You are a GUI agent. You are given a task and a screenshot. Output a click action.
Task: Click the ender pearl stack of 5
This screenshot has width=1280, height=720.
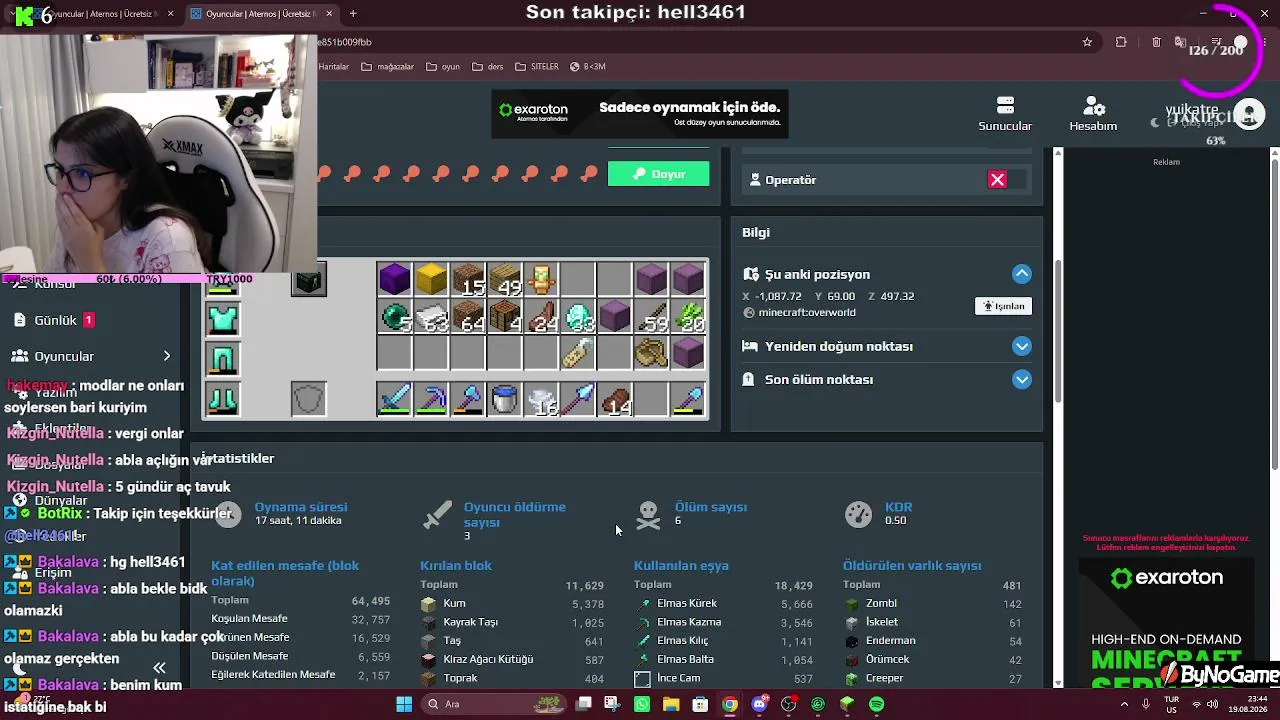395,317
